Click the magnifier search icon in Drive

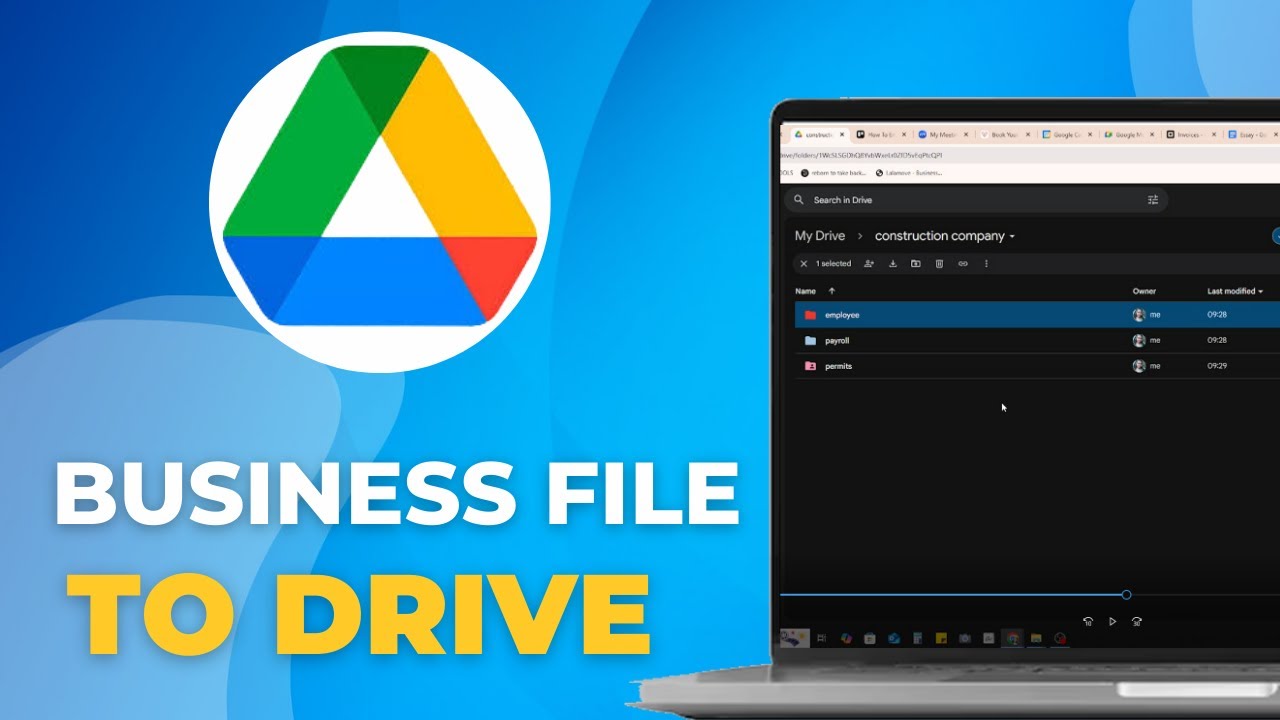799,200
